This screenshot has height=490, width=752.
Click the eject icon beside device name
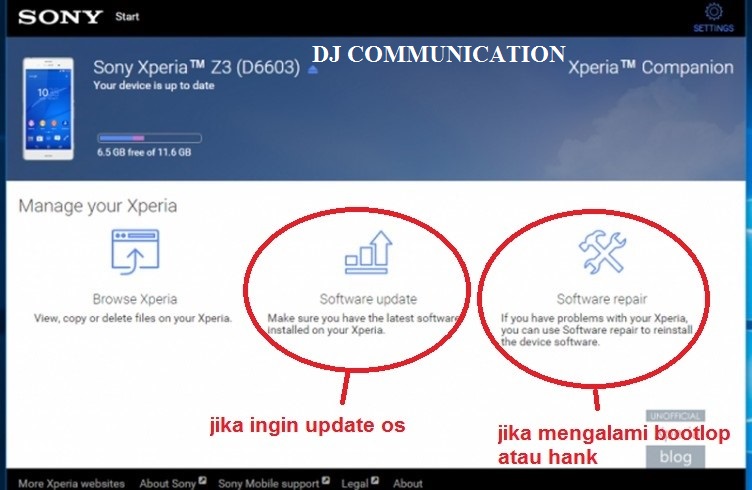tap(313, 70)
